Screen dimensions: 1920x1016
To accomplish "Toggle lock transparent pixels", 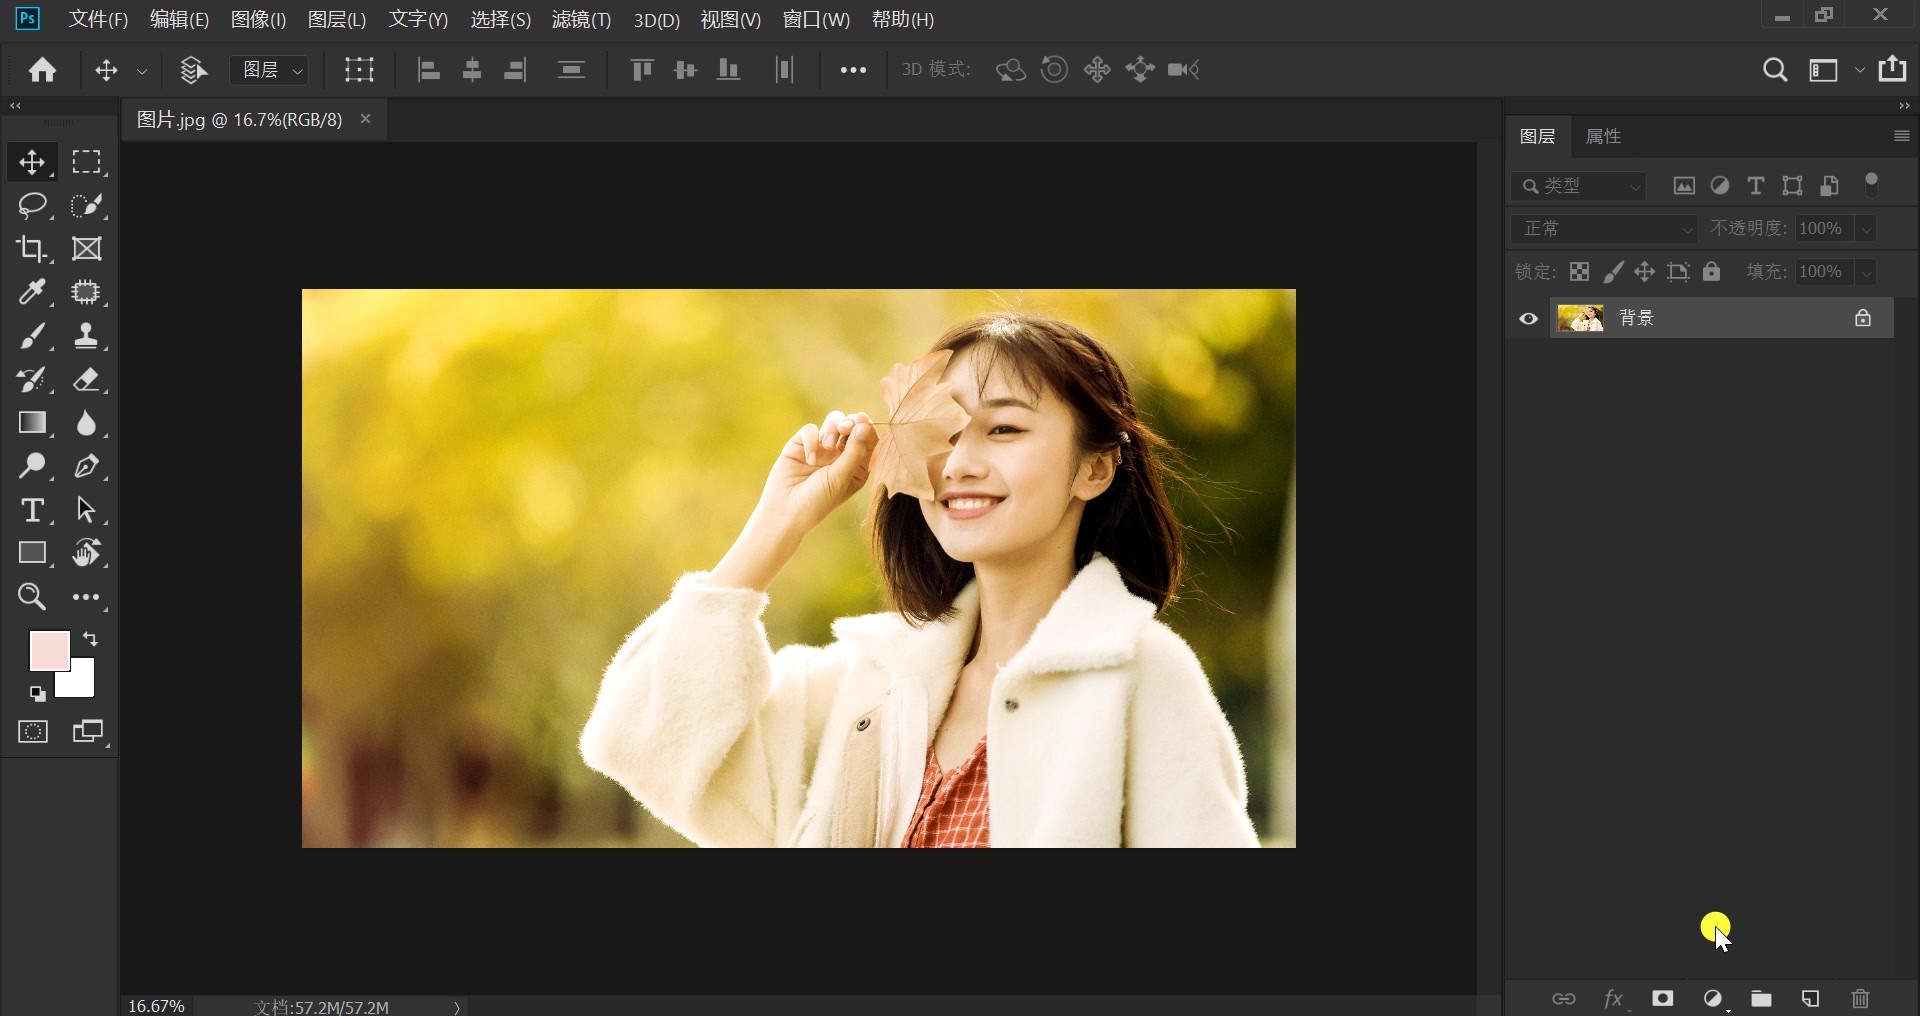I will [1579, 271].
